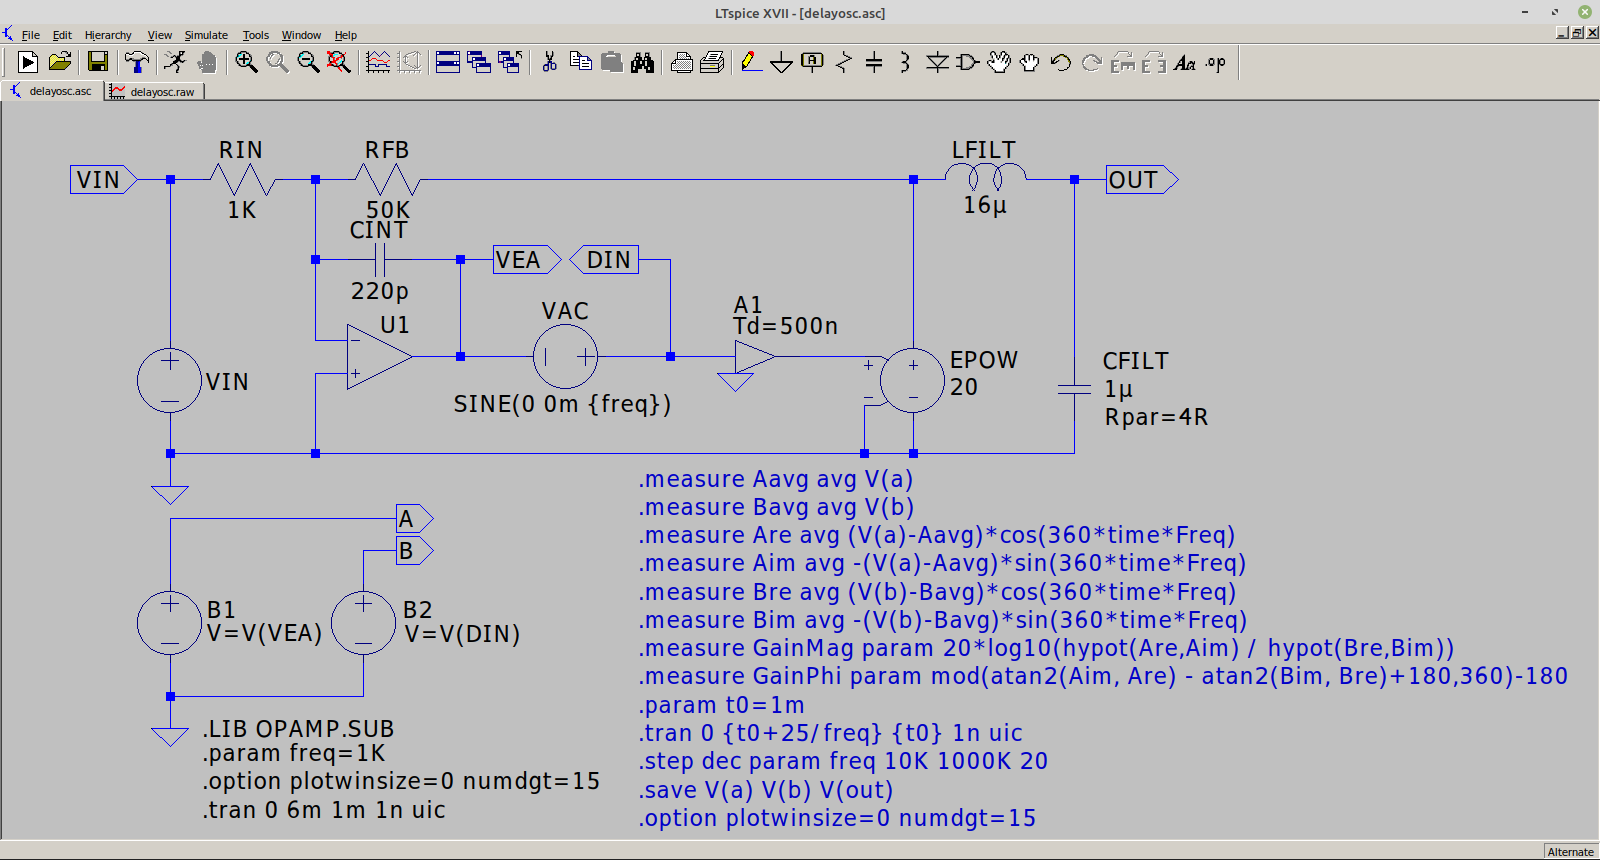Place an inductor component

[905, 62]
